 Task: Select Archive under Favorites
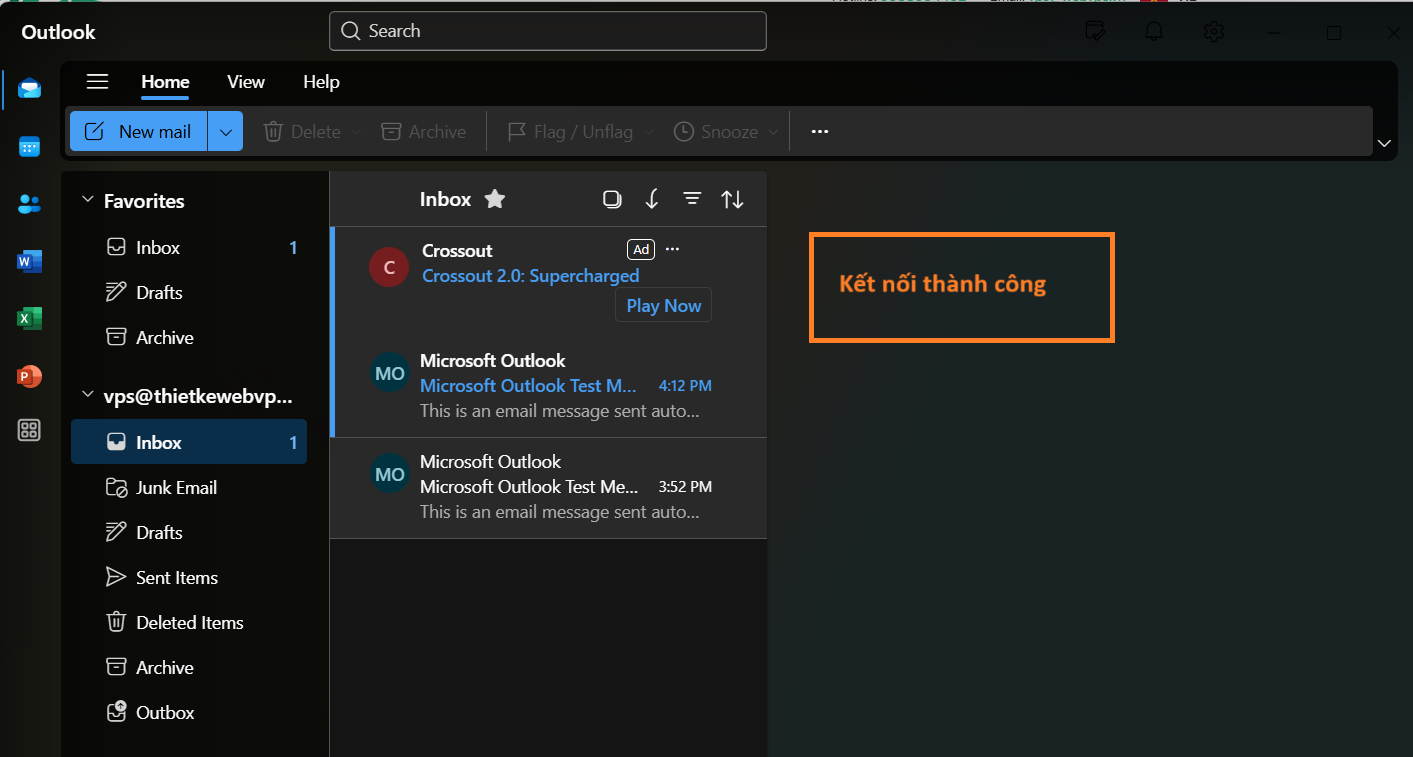(x=189, y=337)
